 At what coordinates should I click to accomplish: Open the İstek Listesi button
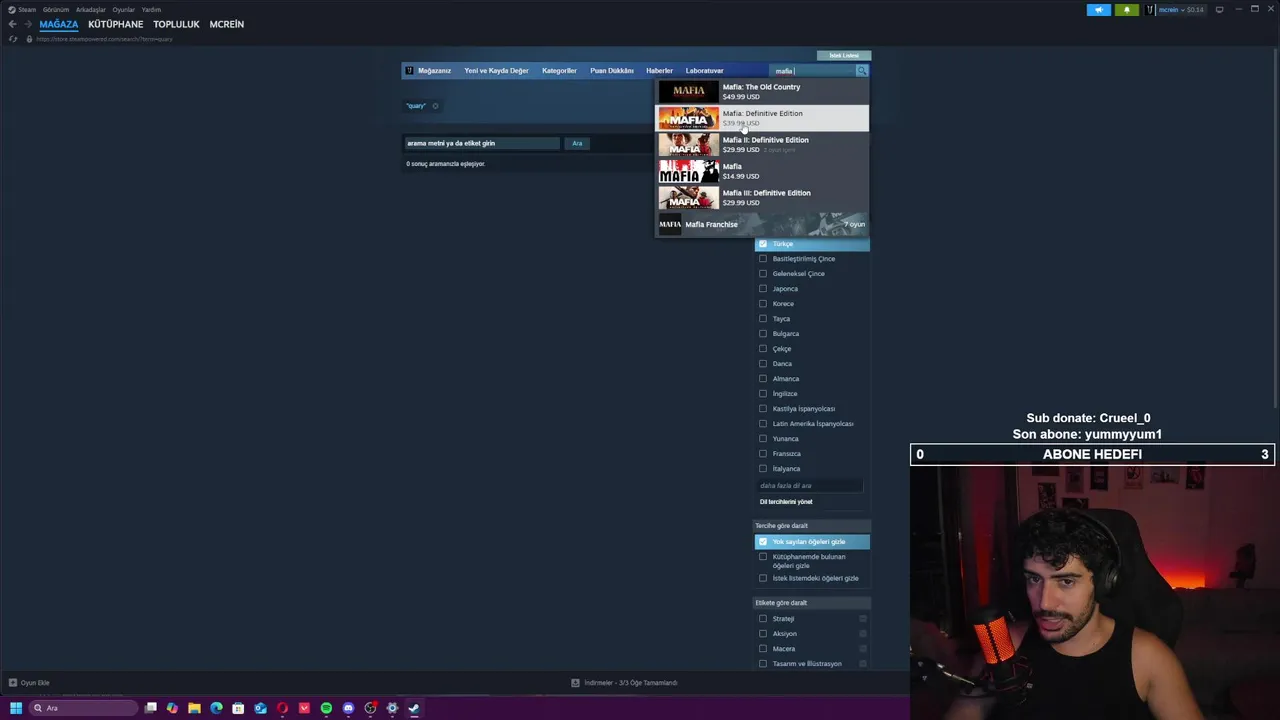(x=844, y=56)
